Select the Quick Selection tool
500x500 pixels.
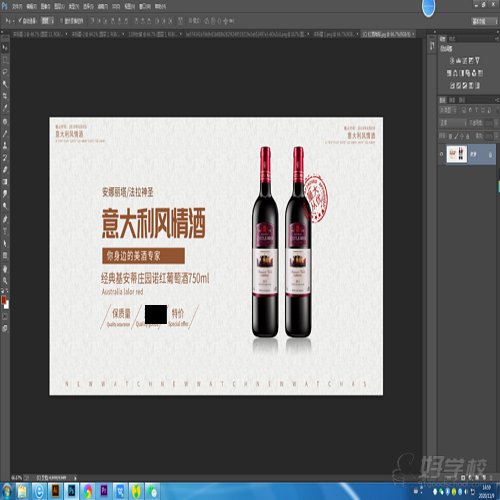5,84
